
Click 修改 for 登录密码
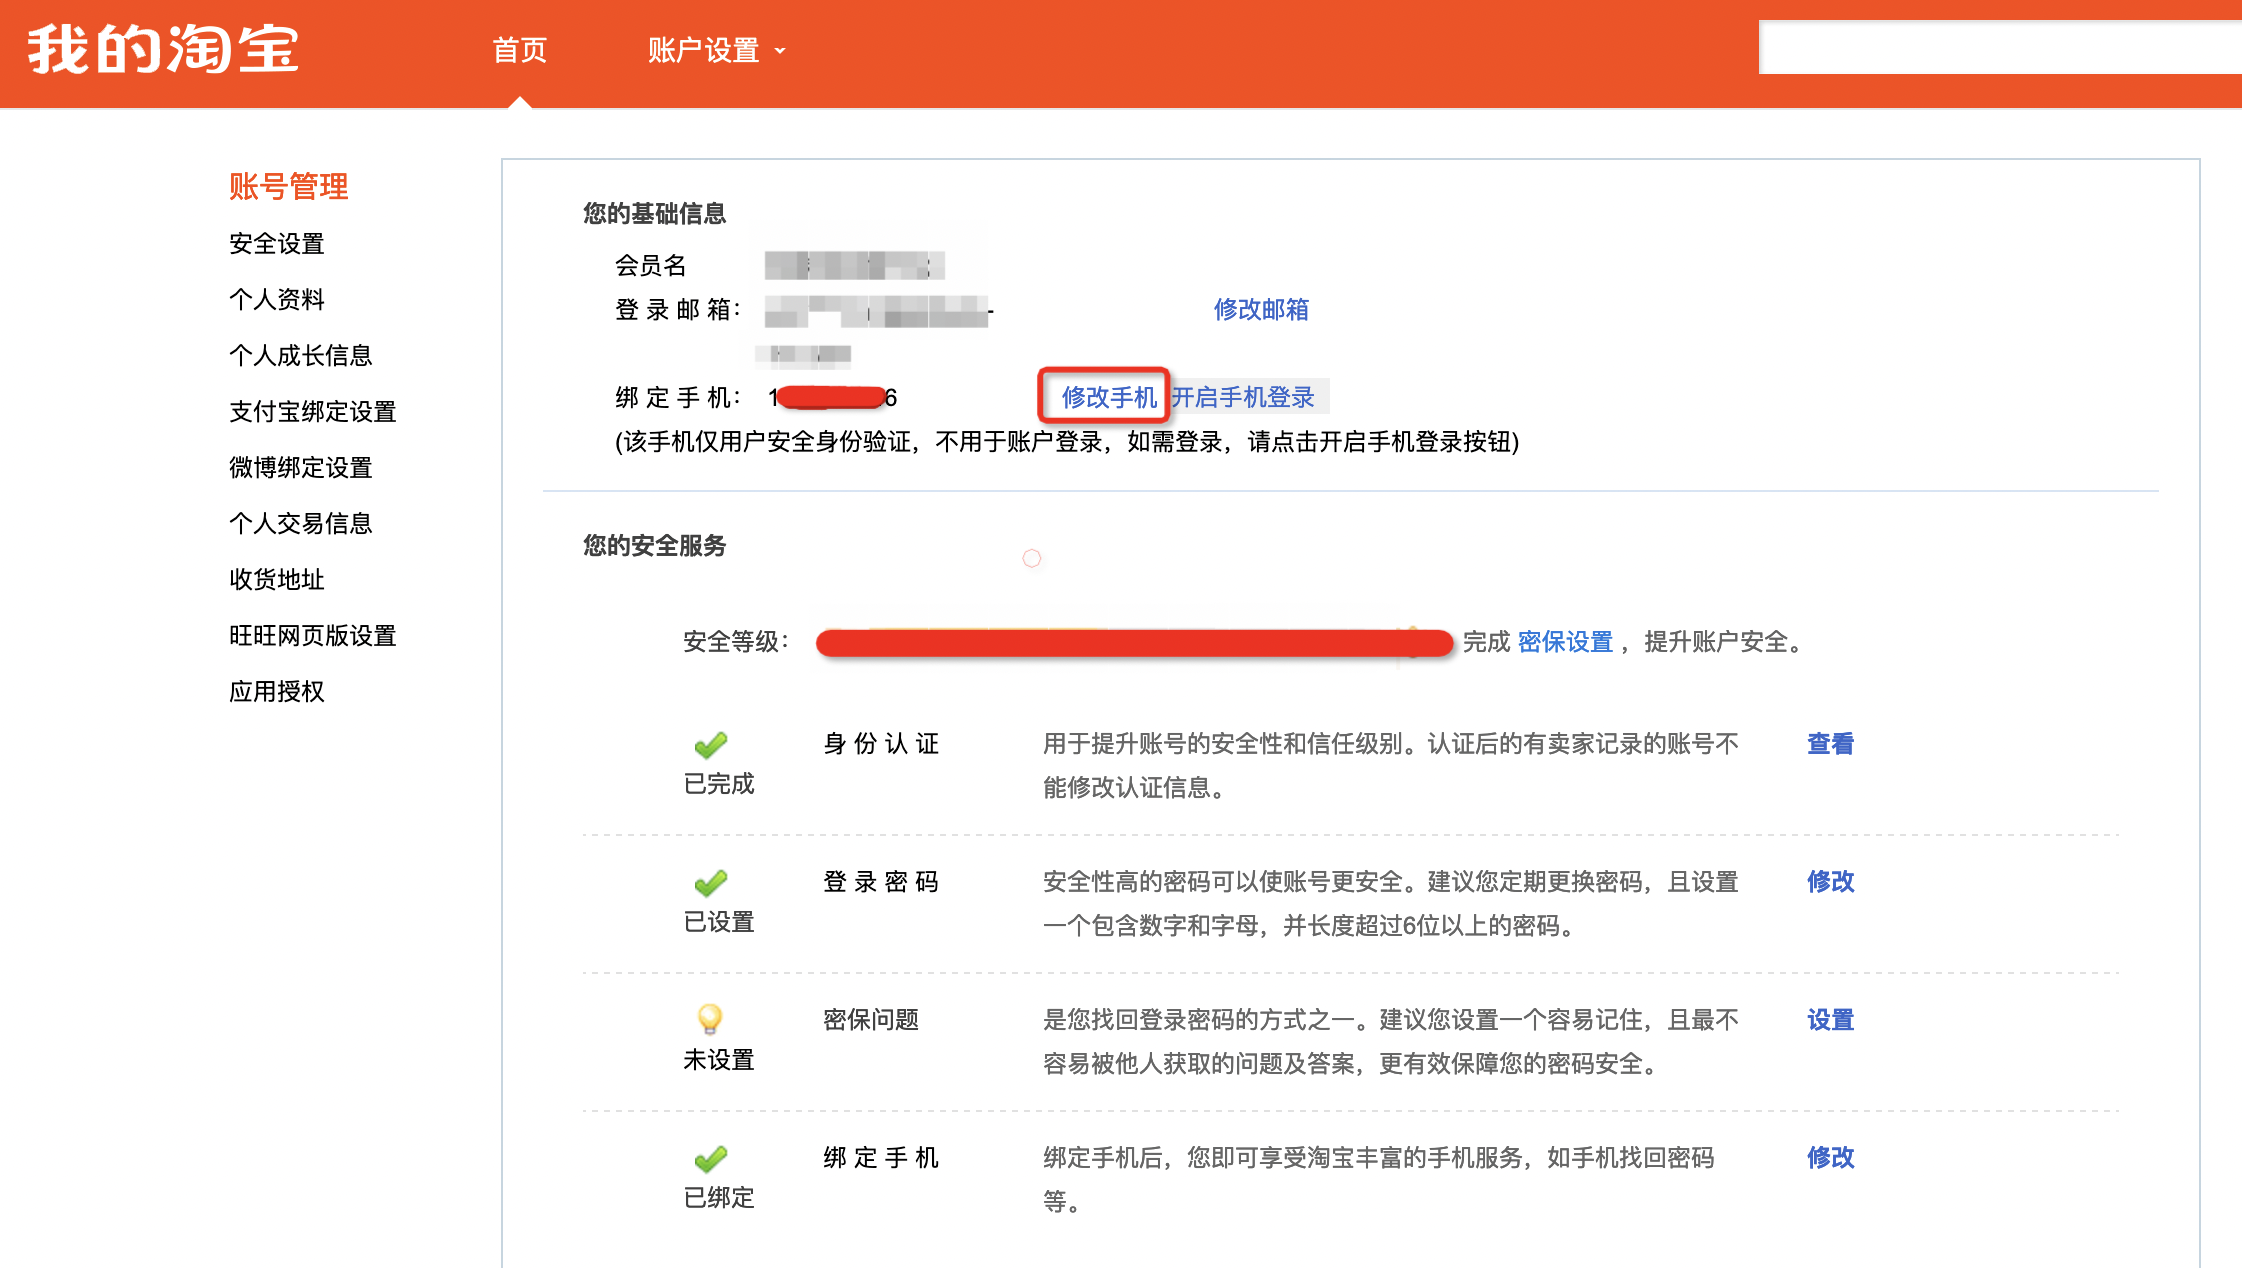(1831, 882)
